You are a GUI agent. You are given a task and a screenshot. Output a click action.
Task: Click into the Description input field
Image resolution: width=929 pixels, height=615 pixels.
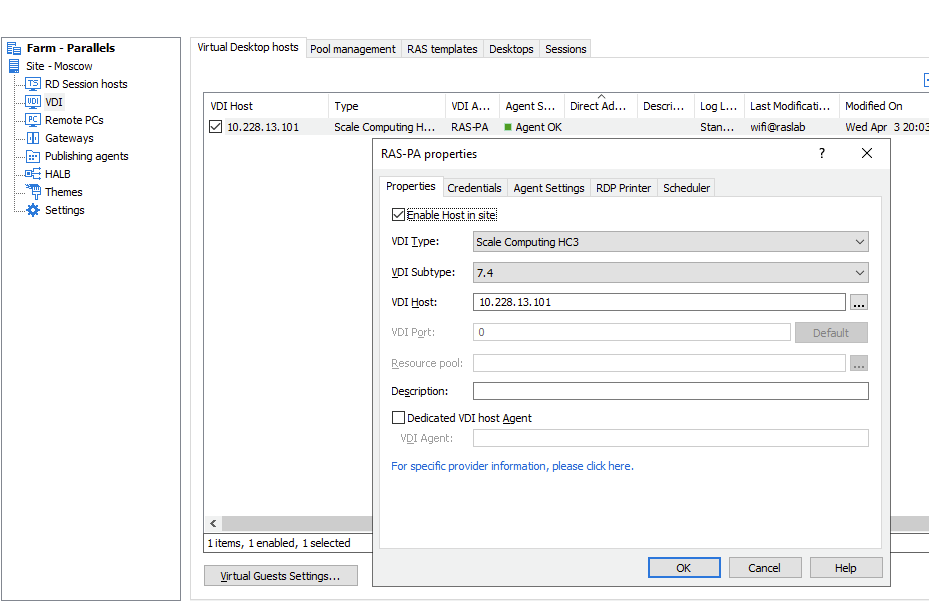click(x=671, y=391)
